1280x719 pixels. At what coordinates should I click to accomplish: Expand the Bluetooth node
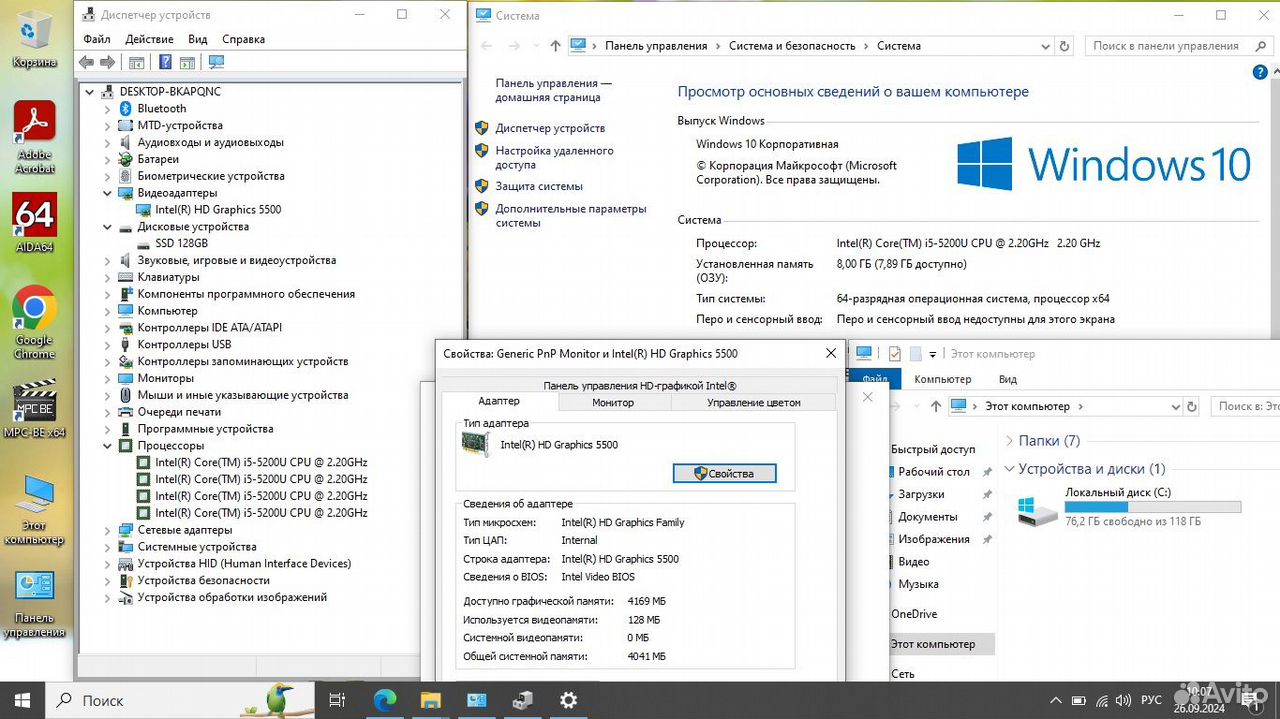(x=108, y=109)
